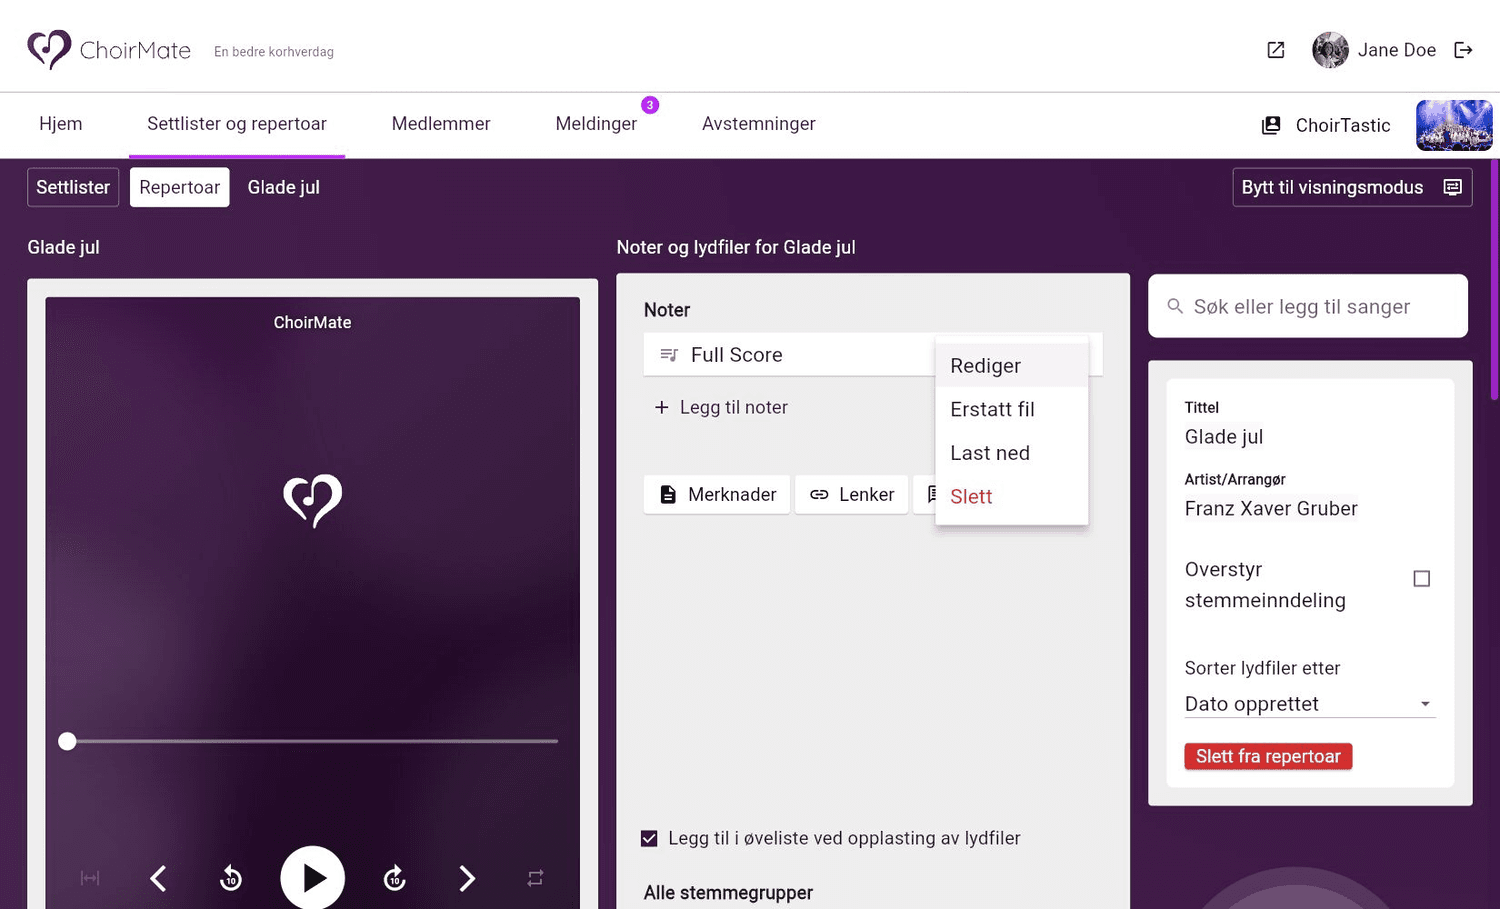Open Settlister og repertoar tab
The height and width of the screenshot is (909, 1500).
click(237, 124)
